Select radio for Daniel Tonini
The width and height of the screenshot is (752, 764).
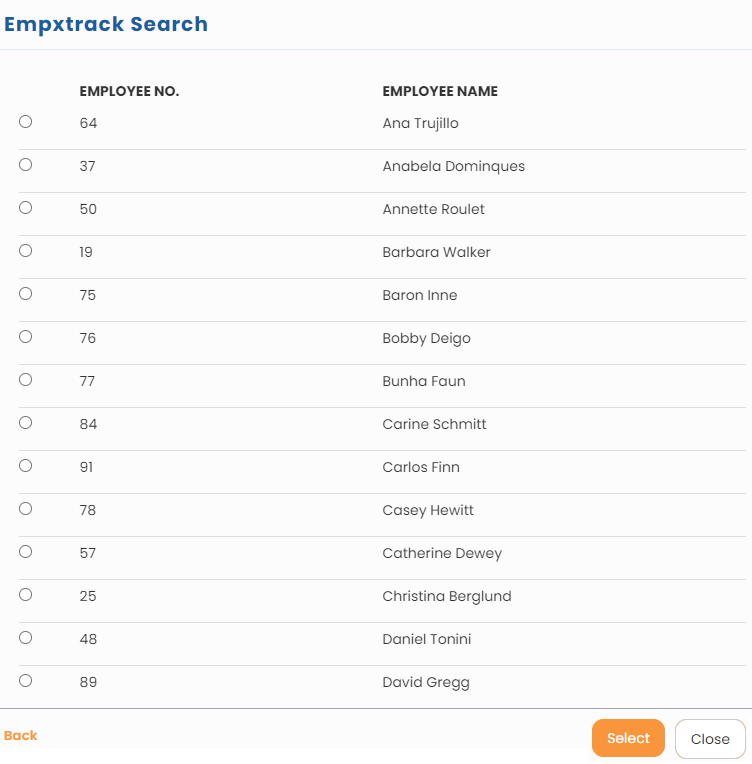[x=26, y=638]
